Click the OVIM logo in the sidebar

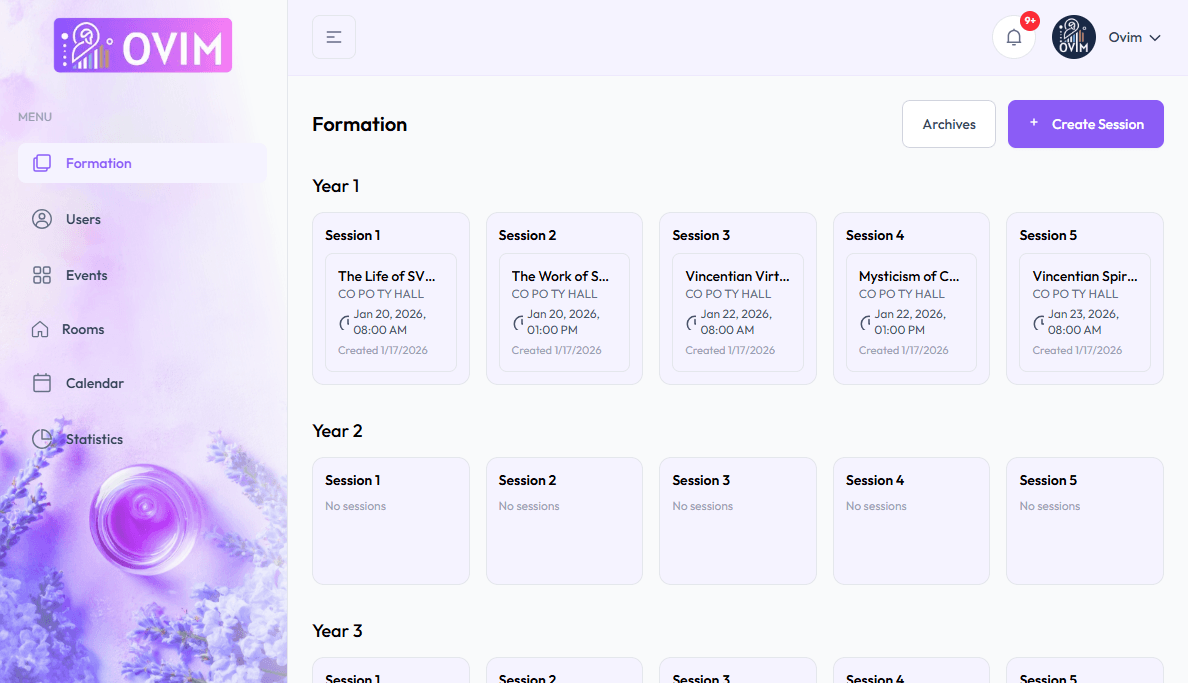143,46
